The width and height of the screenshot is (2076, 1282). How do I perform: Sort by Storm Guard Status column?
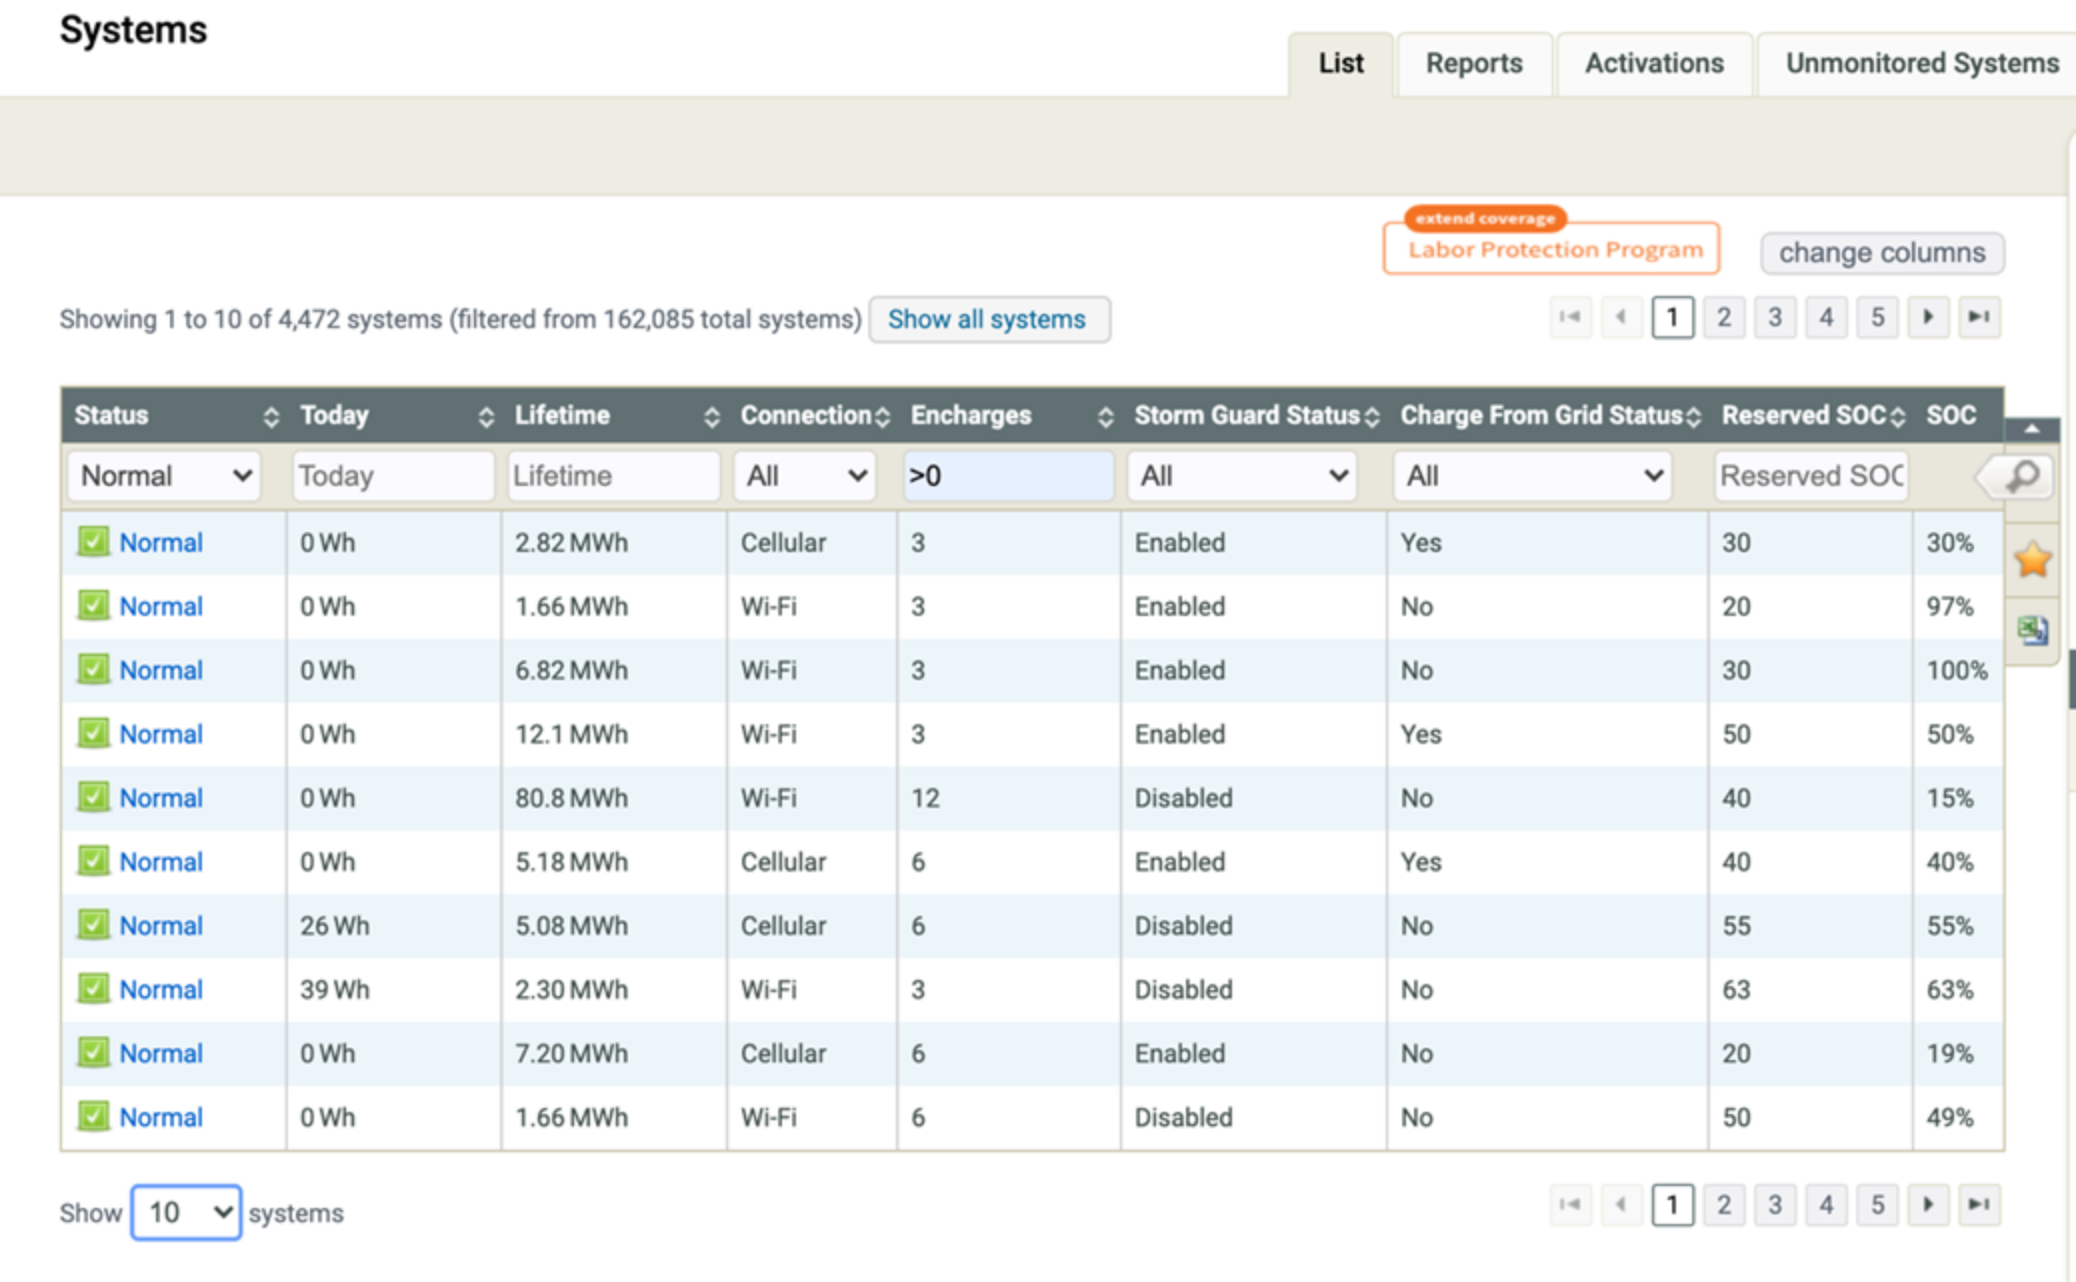1372,416
